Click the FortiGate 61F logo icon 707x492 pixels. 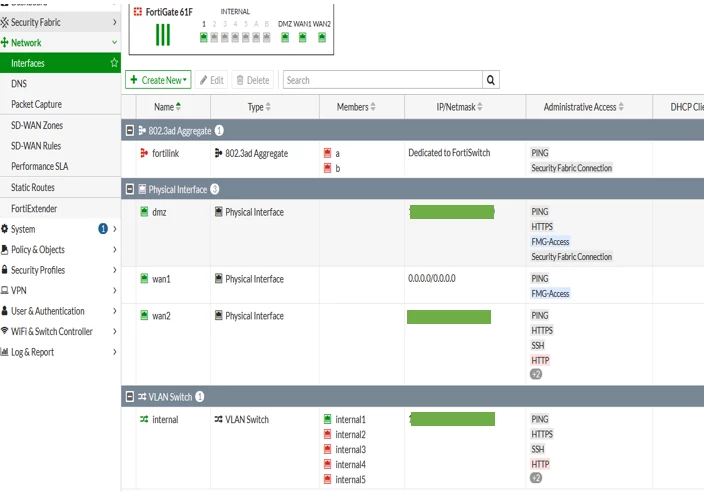click(x=138, y=12)
